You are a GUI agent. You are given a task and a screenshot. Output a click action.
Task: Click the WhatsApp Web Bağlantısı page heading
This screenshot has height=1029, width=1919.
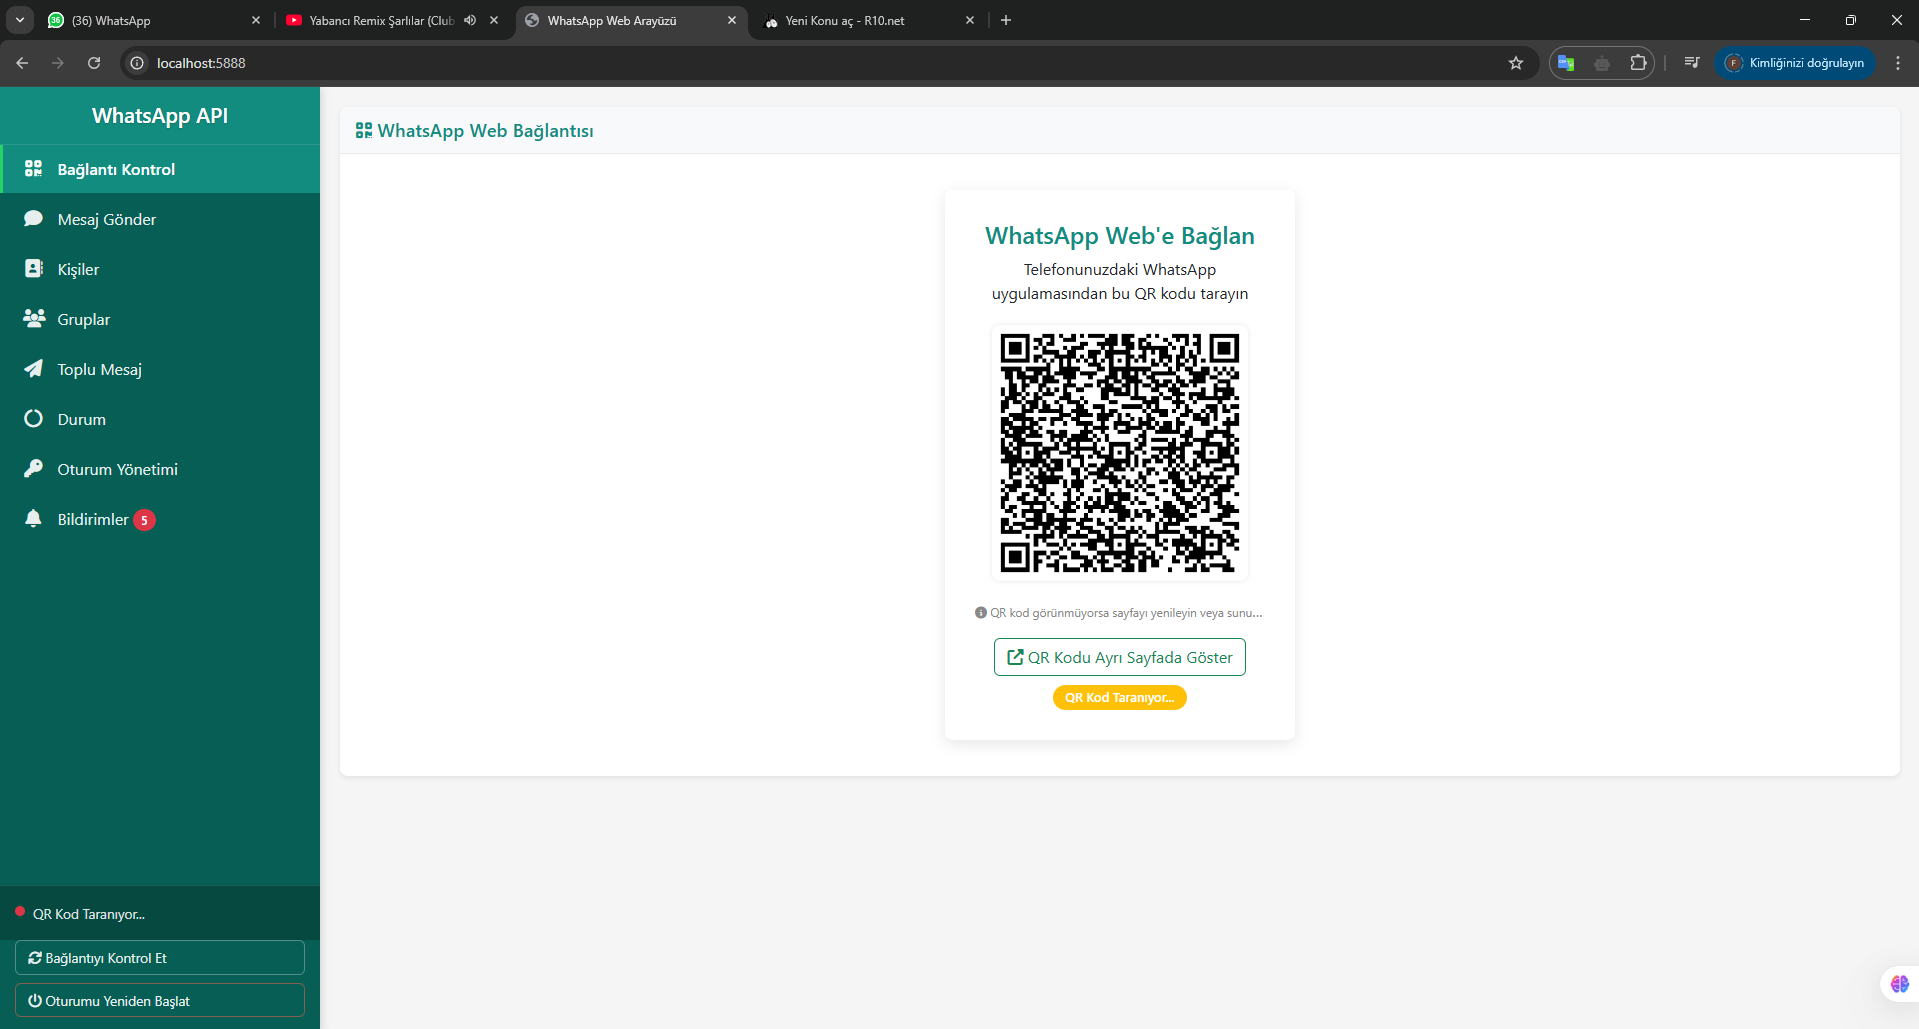click(485, 131)
